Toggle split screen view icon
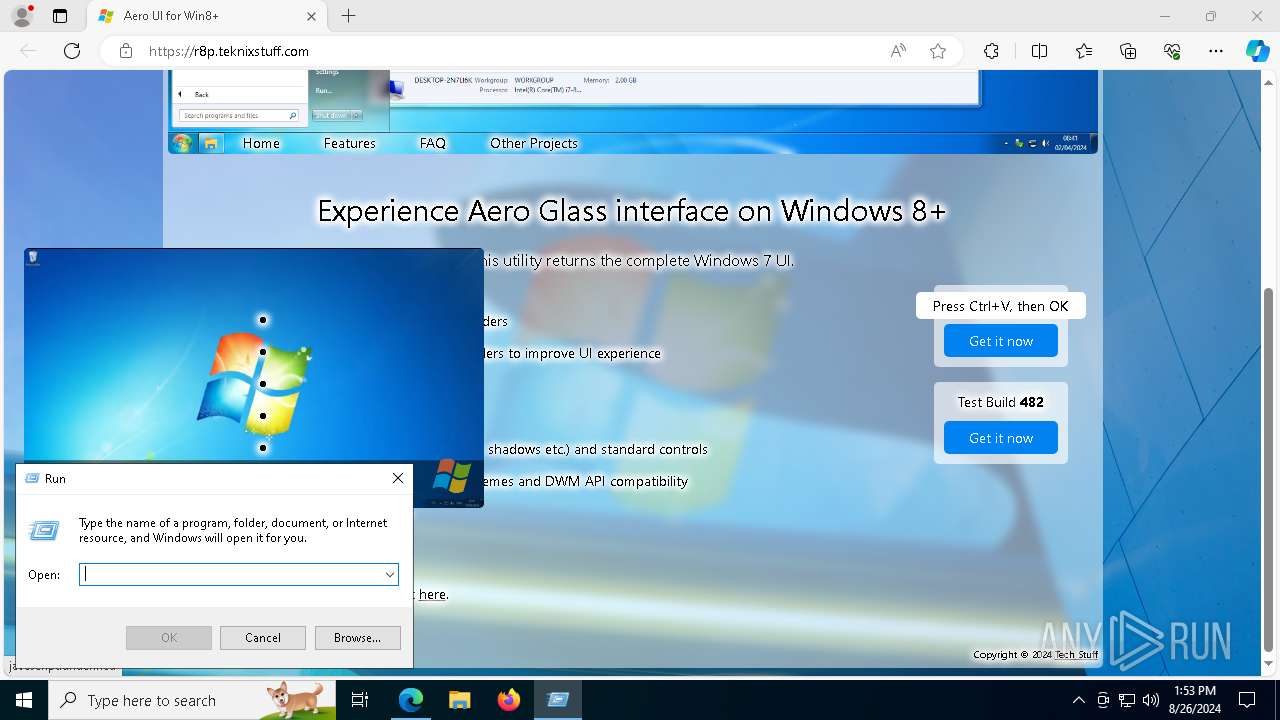Viewport: 1280px width, 720px height. [1039, 51]
